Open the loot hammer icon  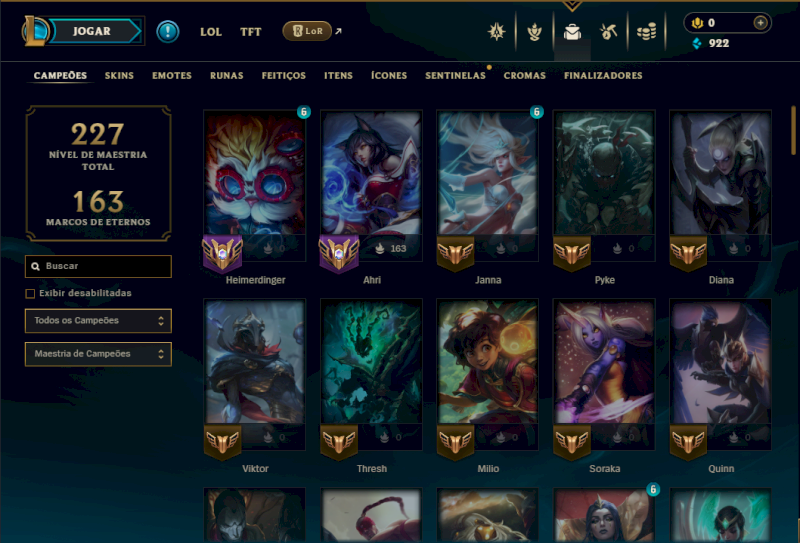609,32
